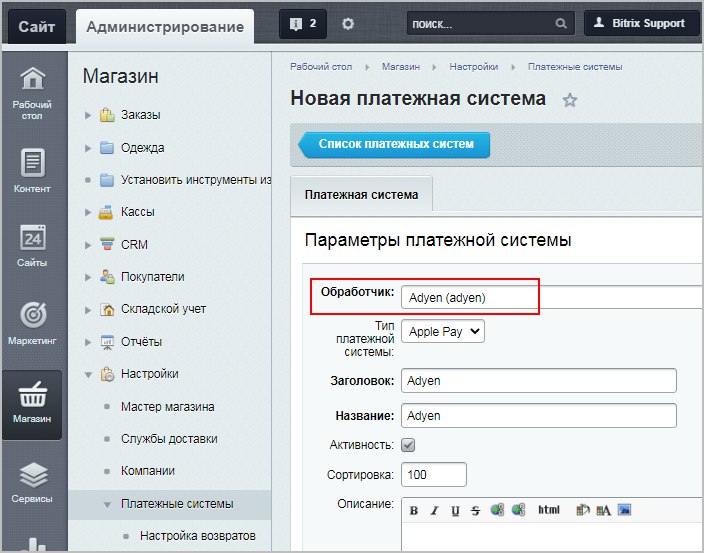Expand the Покупатели tree node
This screenshot has height=553, width=704.
tap(88, 277)
